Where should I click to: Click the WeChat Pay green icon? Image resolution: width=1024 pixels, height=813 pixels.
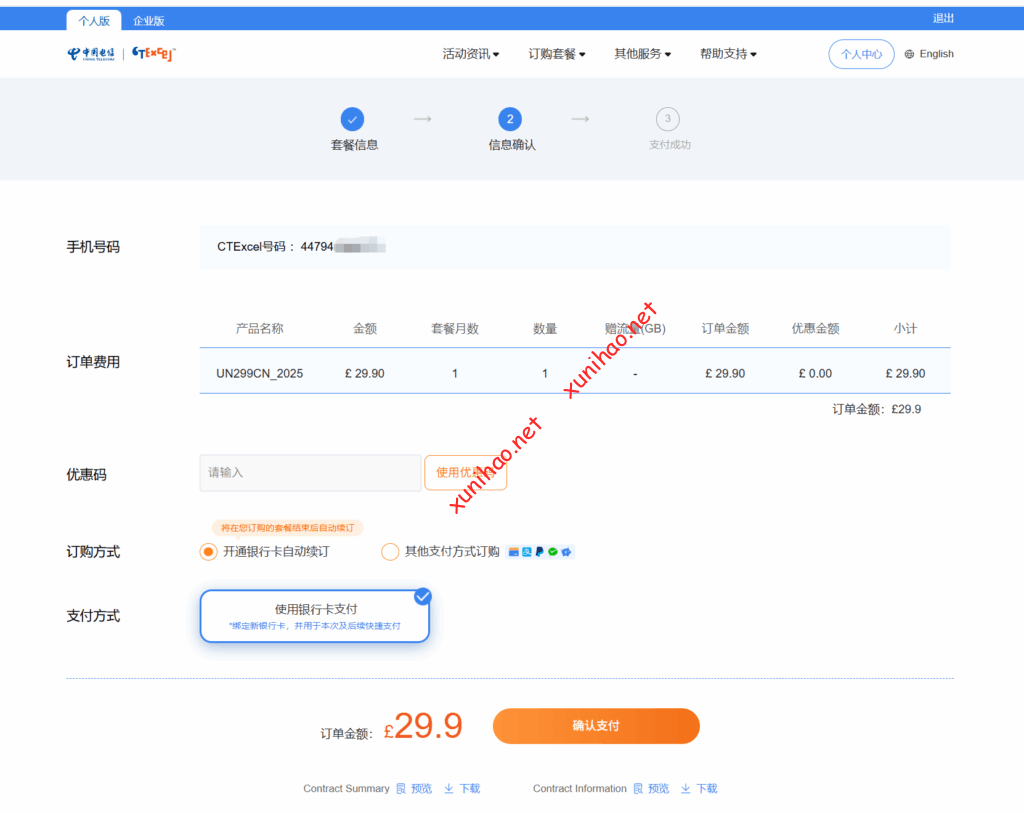tap(552, 552)
